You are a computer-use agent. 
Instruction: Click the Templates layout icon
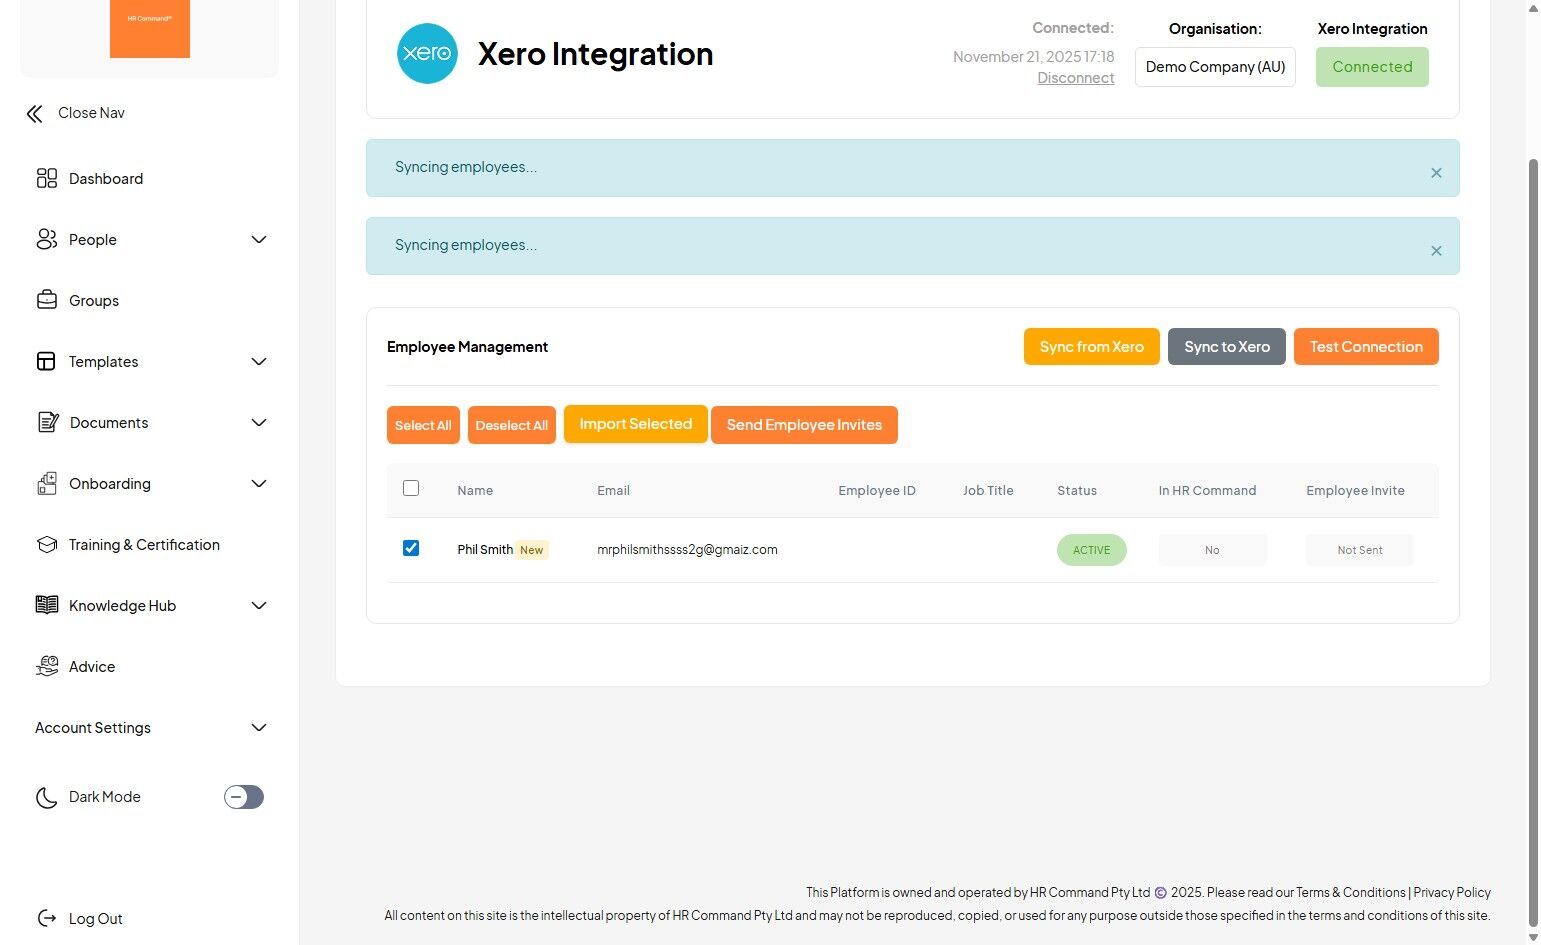[x=47, y=361]
